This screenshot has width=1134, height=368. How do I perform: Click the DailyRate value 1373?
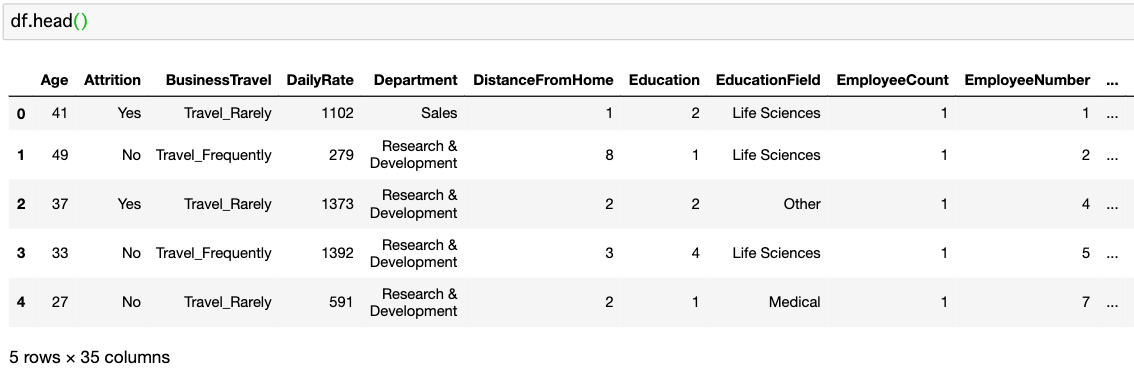point(338,204)
